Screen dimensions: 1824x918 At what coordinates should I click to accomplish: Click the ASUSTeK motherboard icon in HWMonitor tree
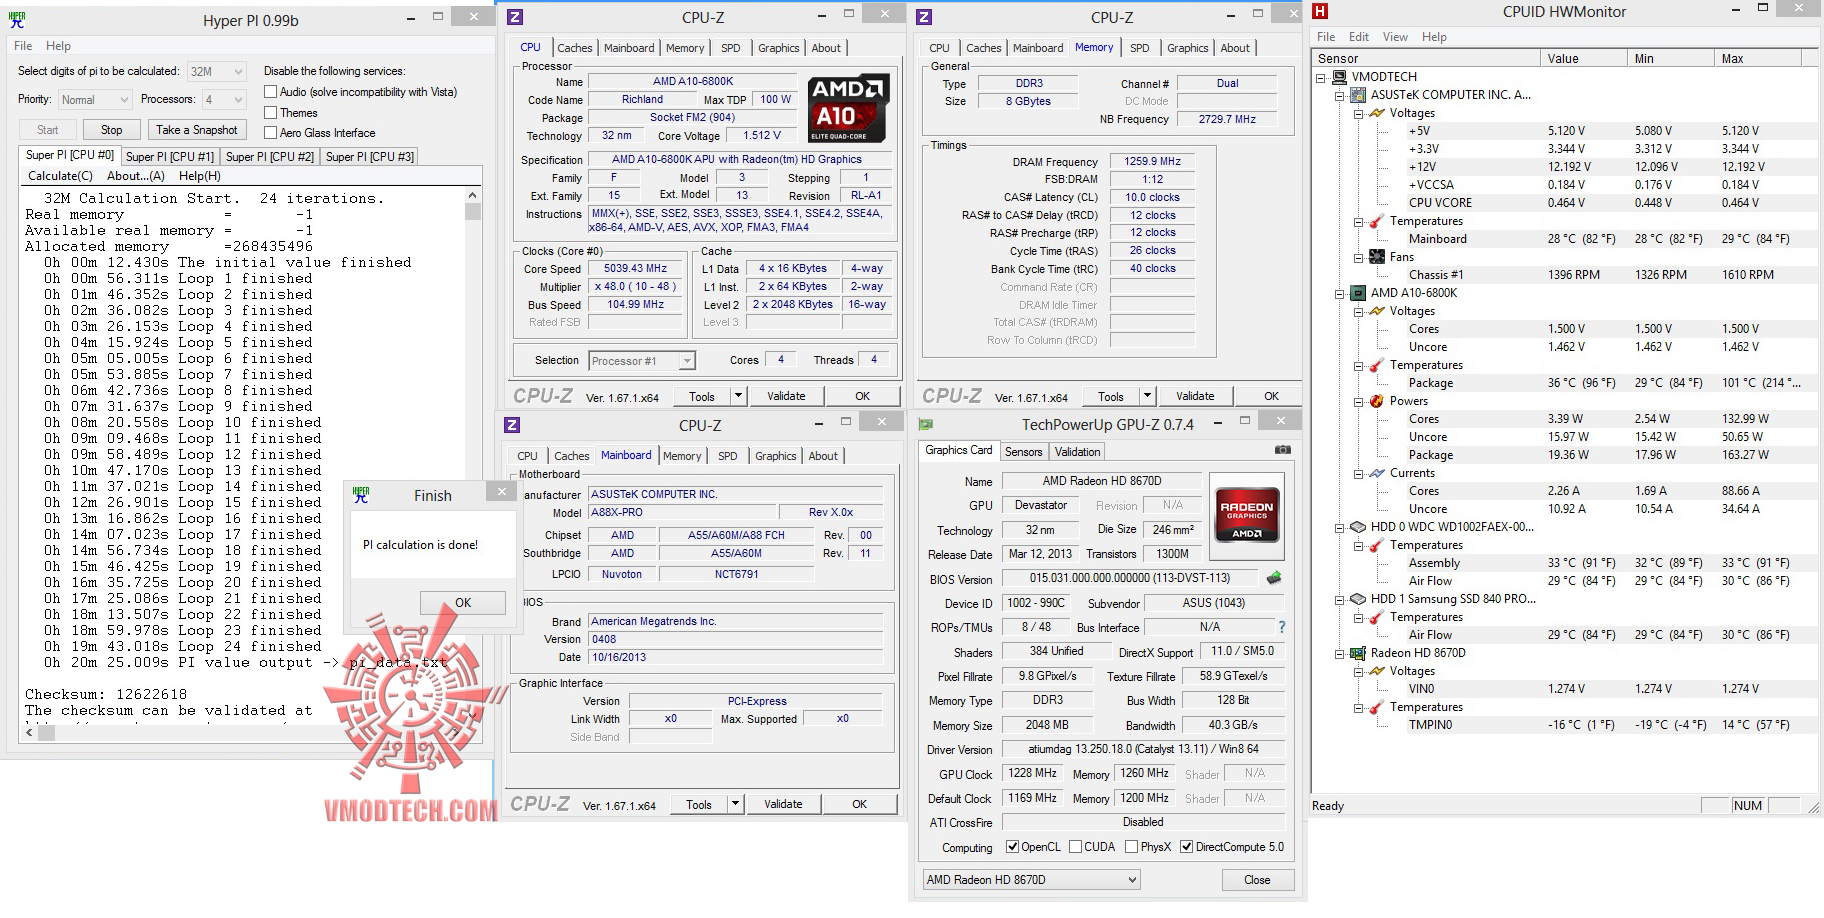(x=1358, y=95)
